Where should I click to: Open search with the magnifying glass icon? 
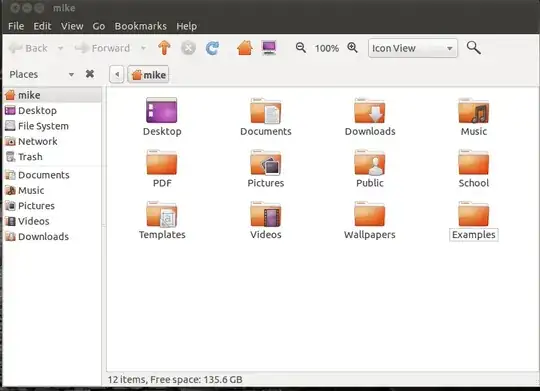[x=474, y=48]
